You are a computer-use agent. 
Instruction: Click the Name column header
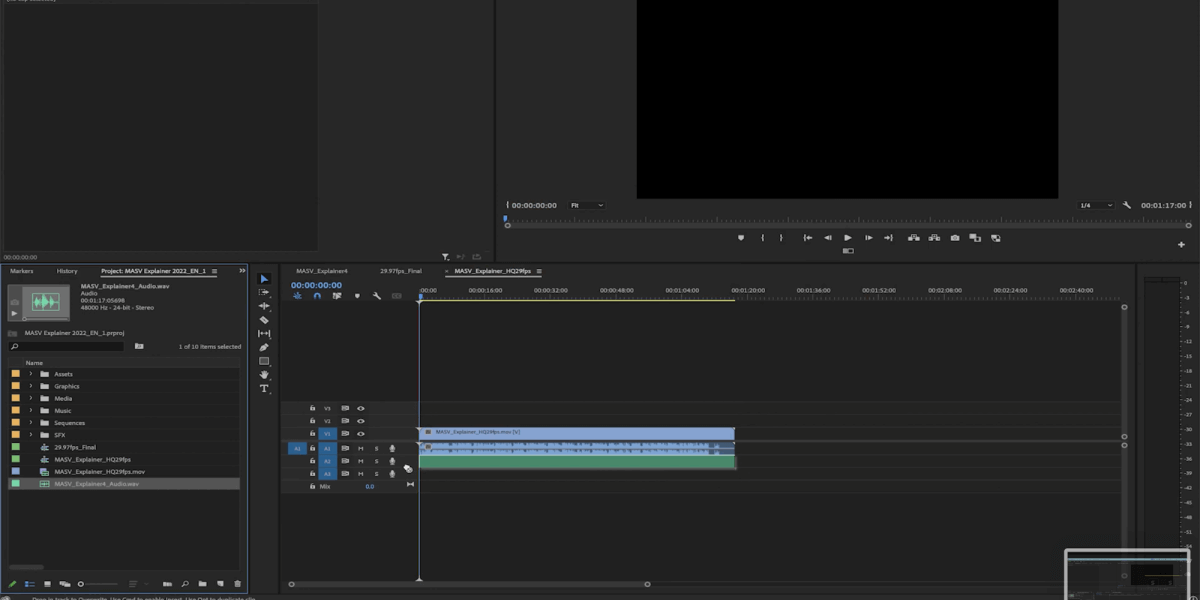(x=34, y=363)
